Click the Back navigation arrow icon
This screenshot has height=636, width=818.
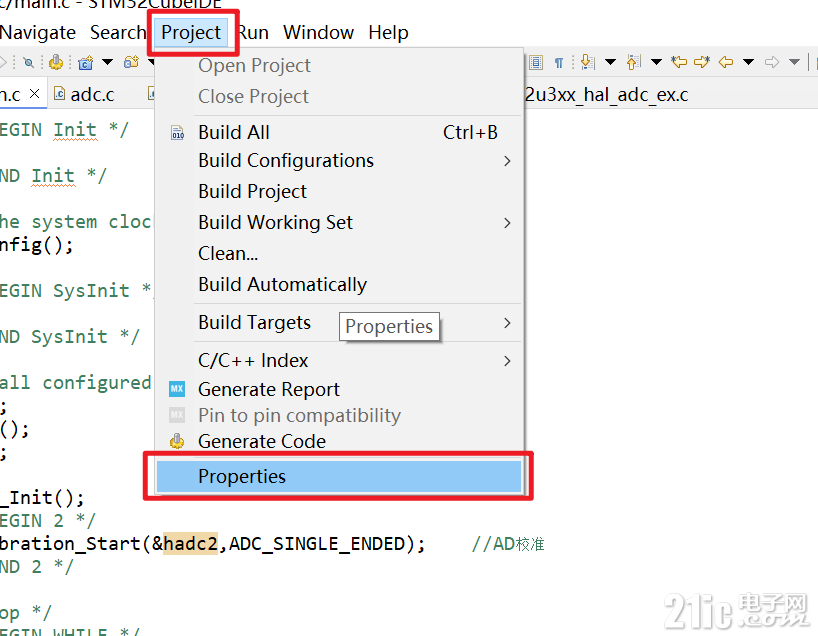tap(726, 63)
